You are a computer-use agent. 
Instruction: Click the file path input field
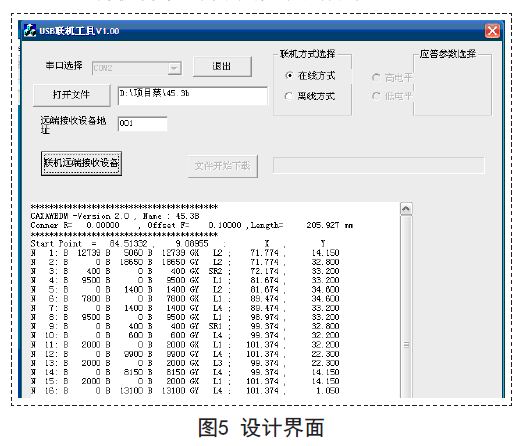tap(193, 96)
